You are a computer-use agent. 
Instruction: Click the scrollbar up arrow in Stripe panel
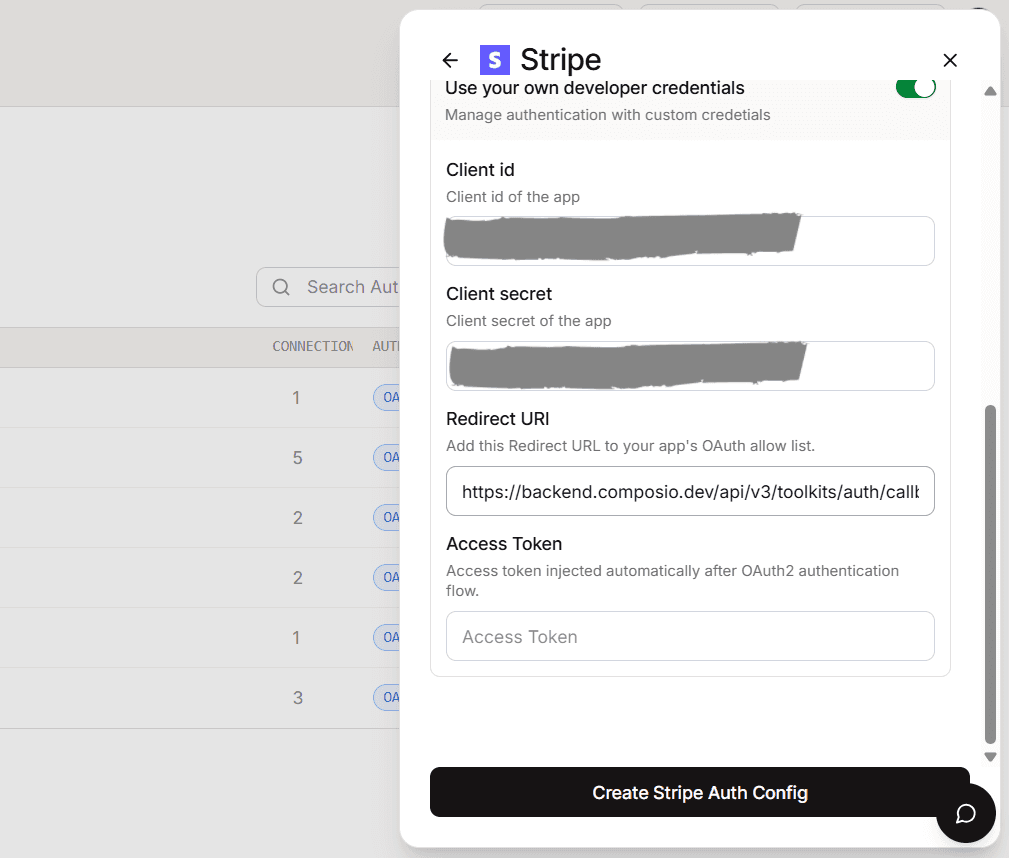(x=990, y=91)
